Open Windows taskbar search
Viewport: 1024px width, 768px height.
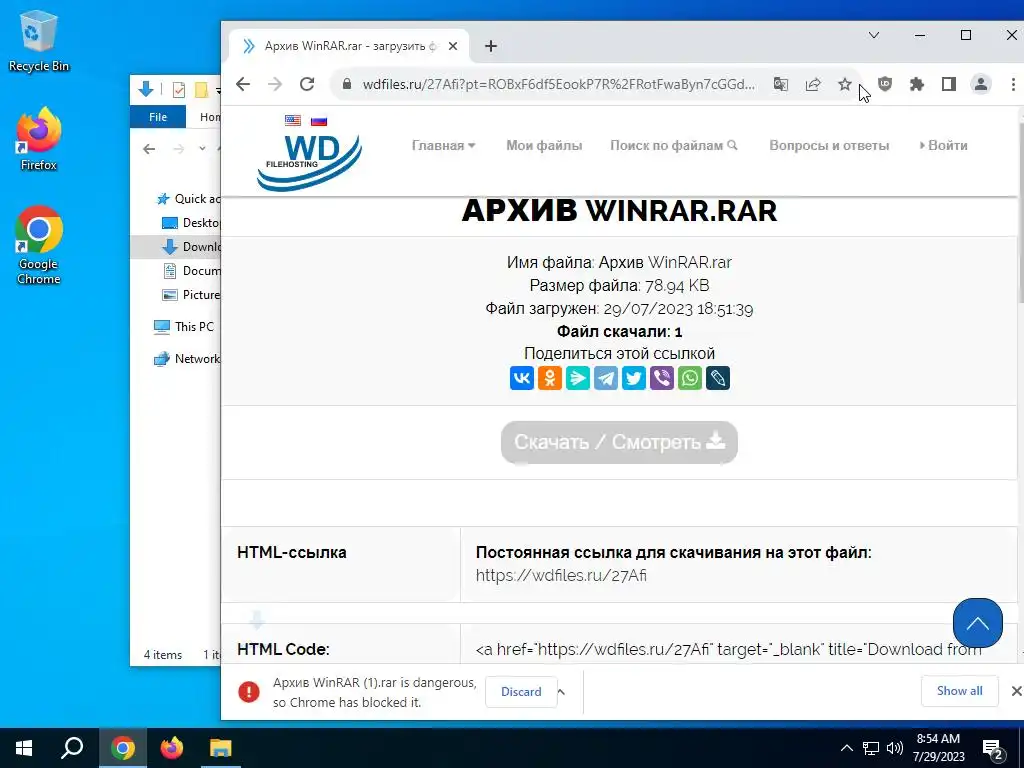[x=72, y=748]
